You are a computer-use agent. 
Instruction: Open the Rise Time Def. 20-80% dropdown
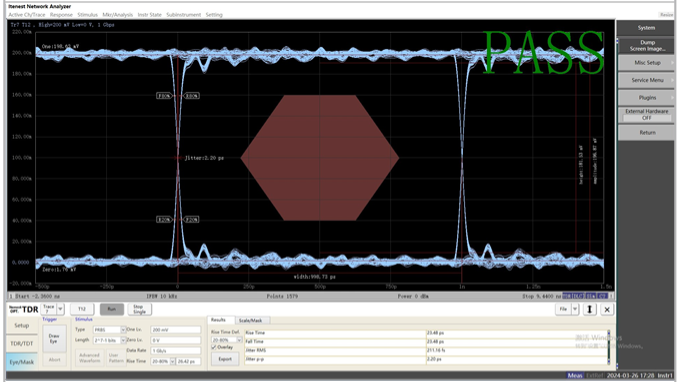[x=239, y=340]
